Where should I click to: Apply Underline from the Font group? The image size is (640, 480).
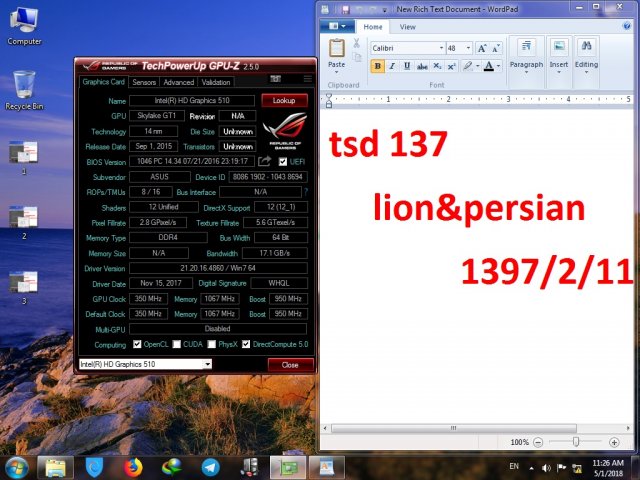tap(405, 66)
